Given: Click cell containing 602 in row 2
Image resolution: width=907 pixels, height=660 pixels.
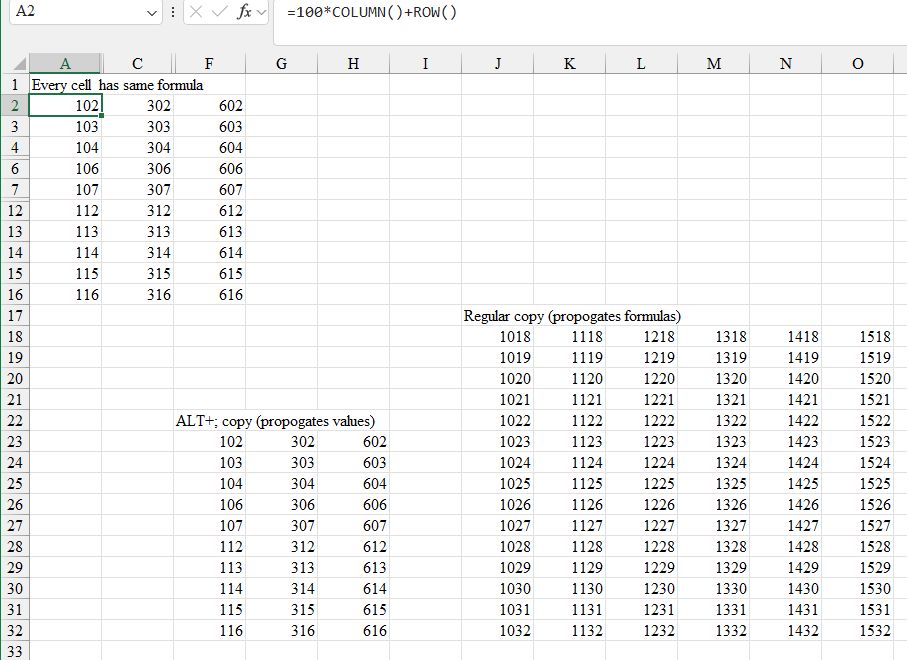Looking at the screenshot, I should point(209,105).
